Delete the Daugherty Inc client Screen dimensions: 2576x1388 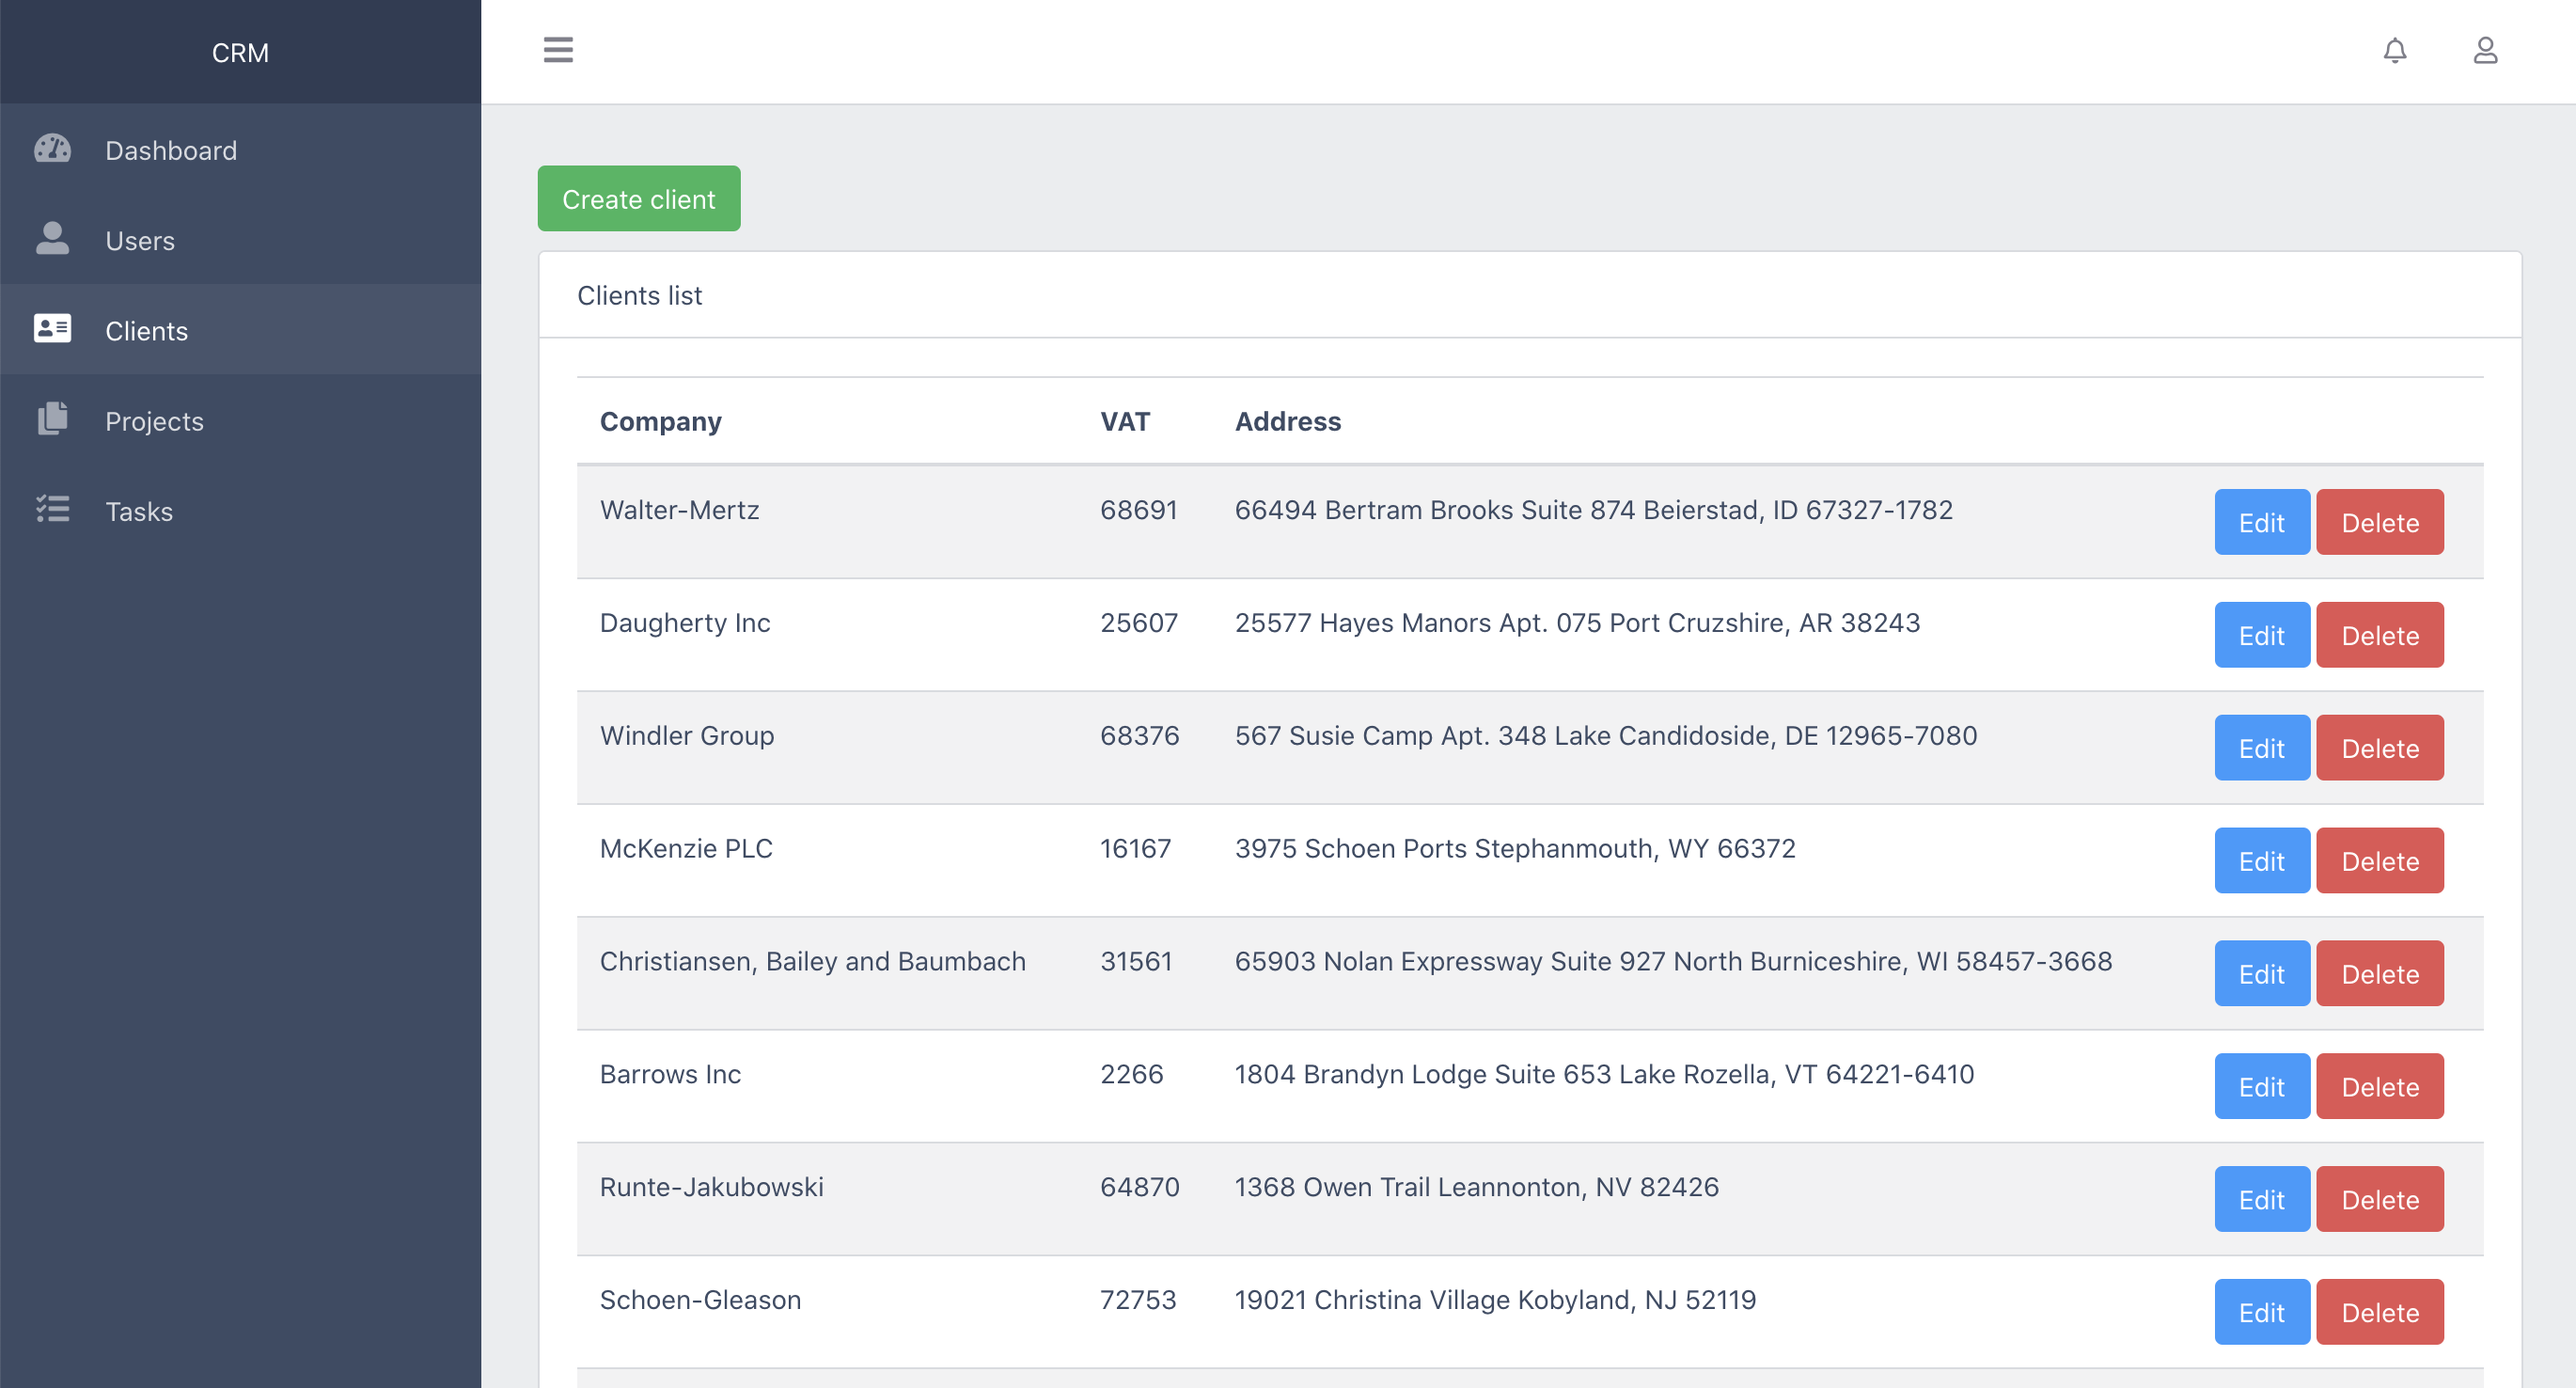[x=2379, y=635]
